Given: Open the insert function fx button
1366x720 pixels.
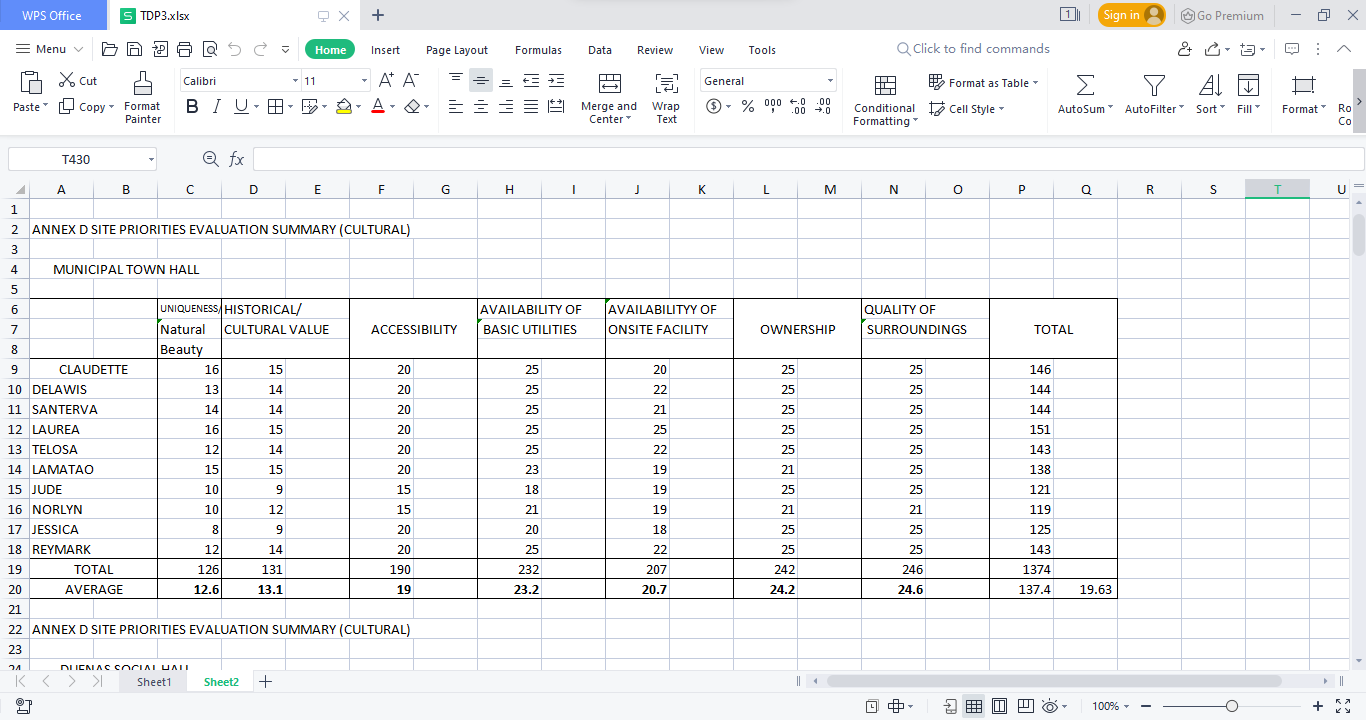Looking at the screenshot, I should (x=237, y=159).
